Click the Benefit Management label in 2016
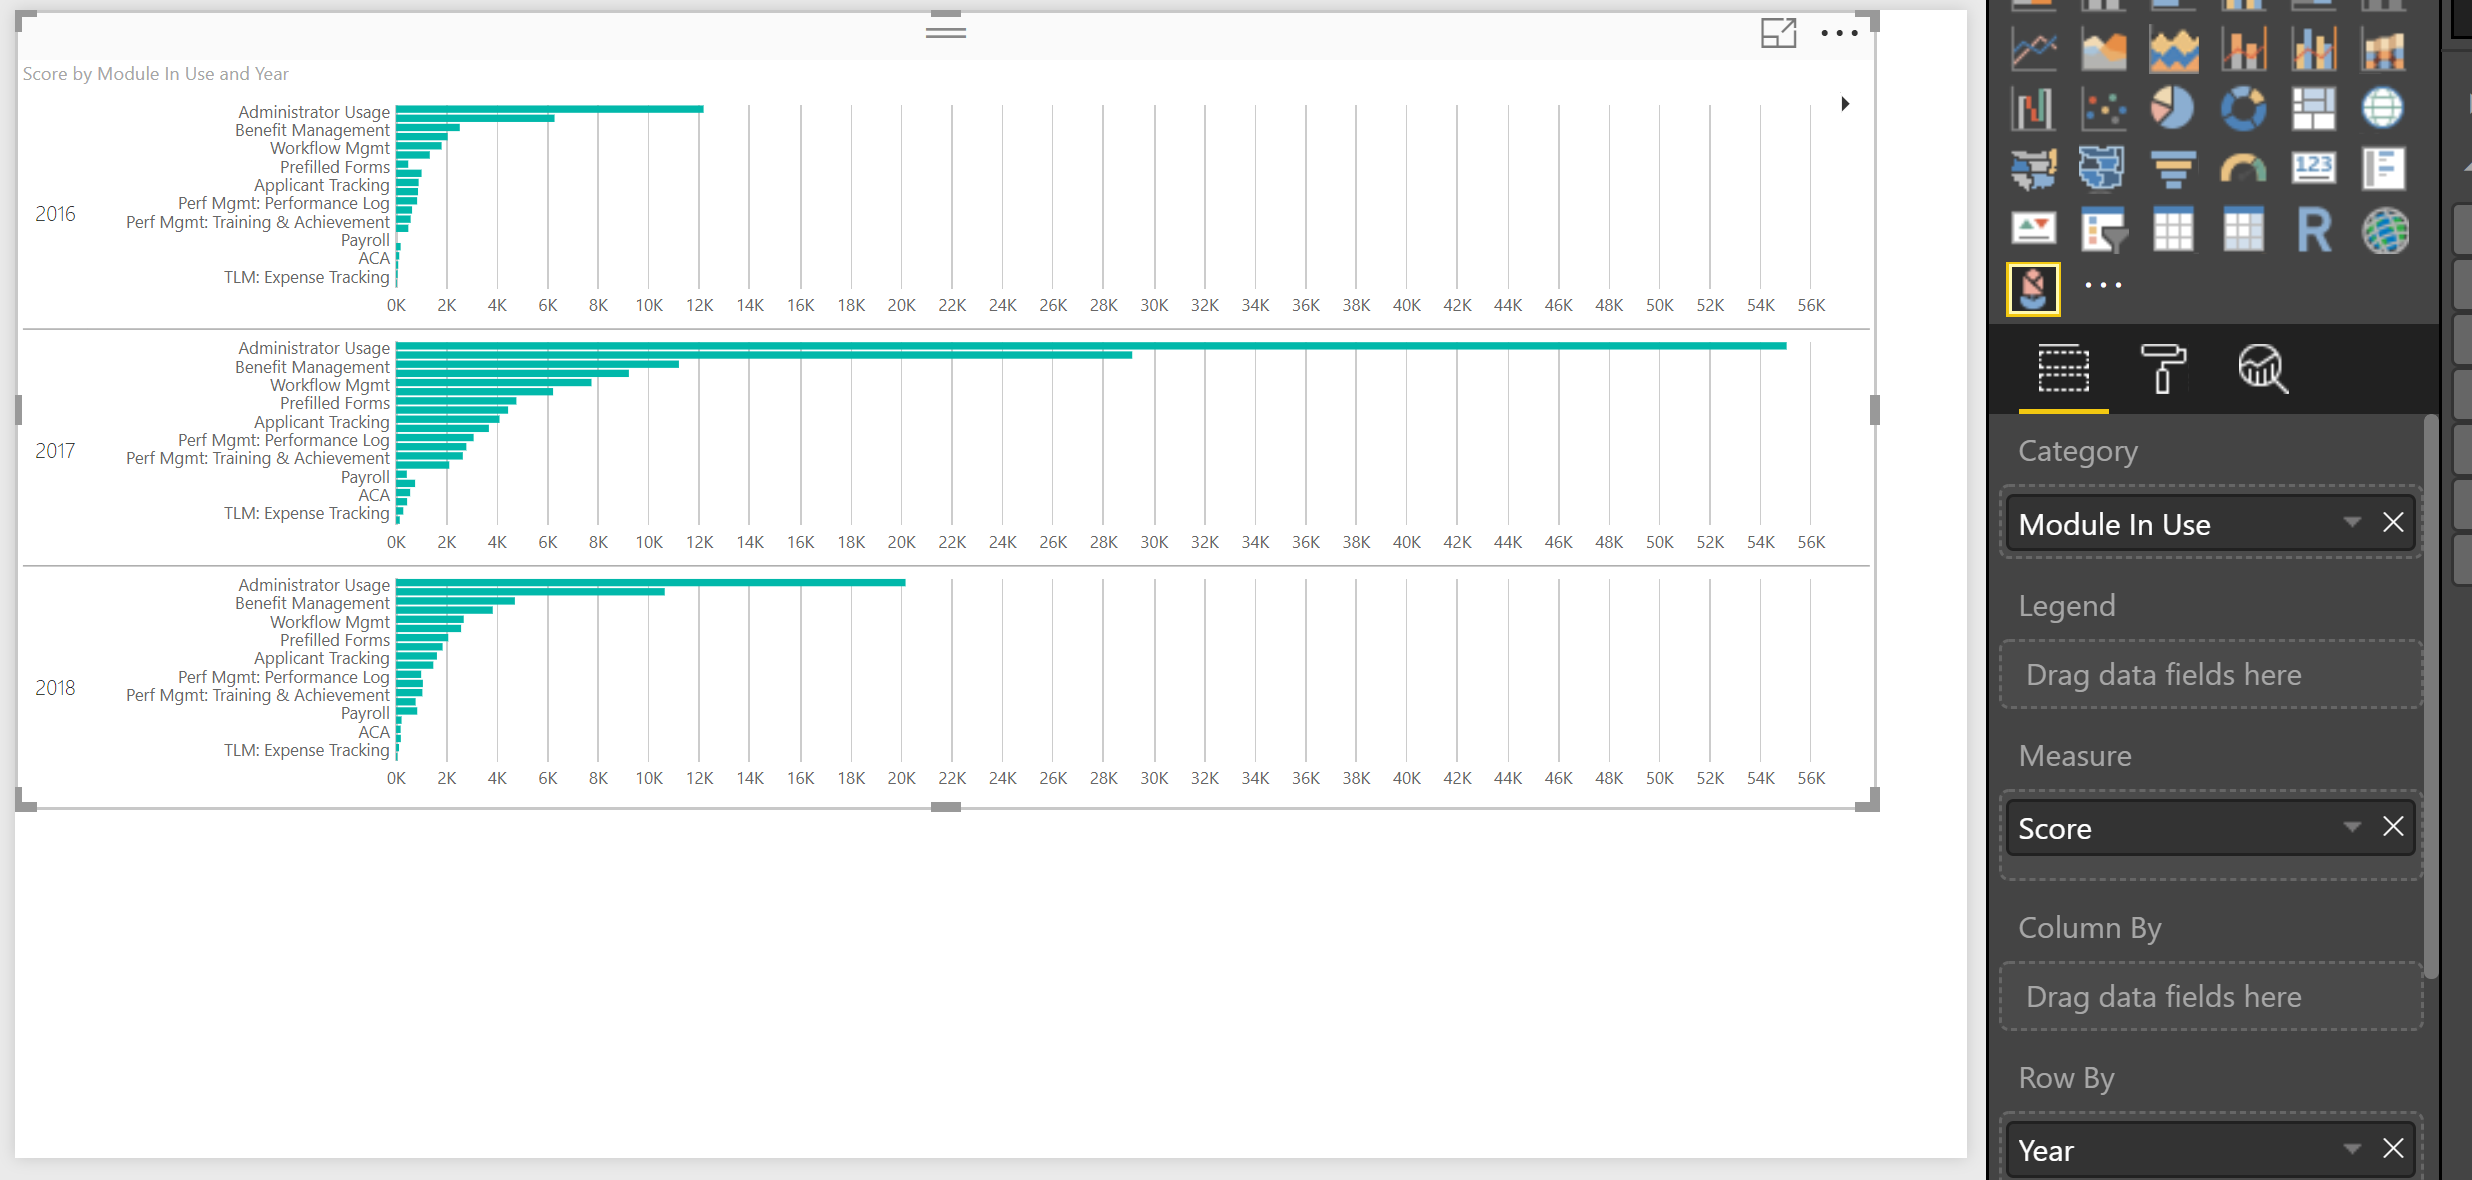 (x=312, y=130)
